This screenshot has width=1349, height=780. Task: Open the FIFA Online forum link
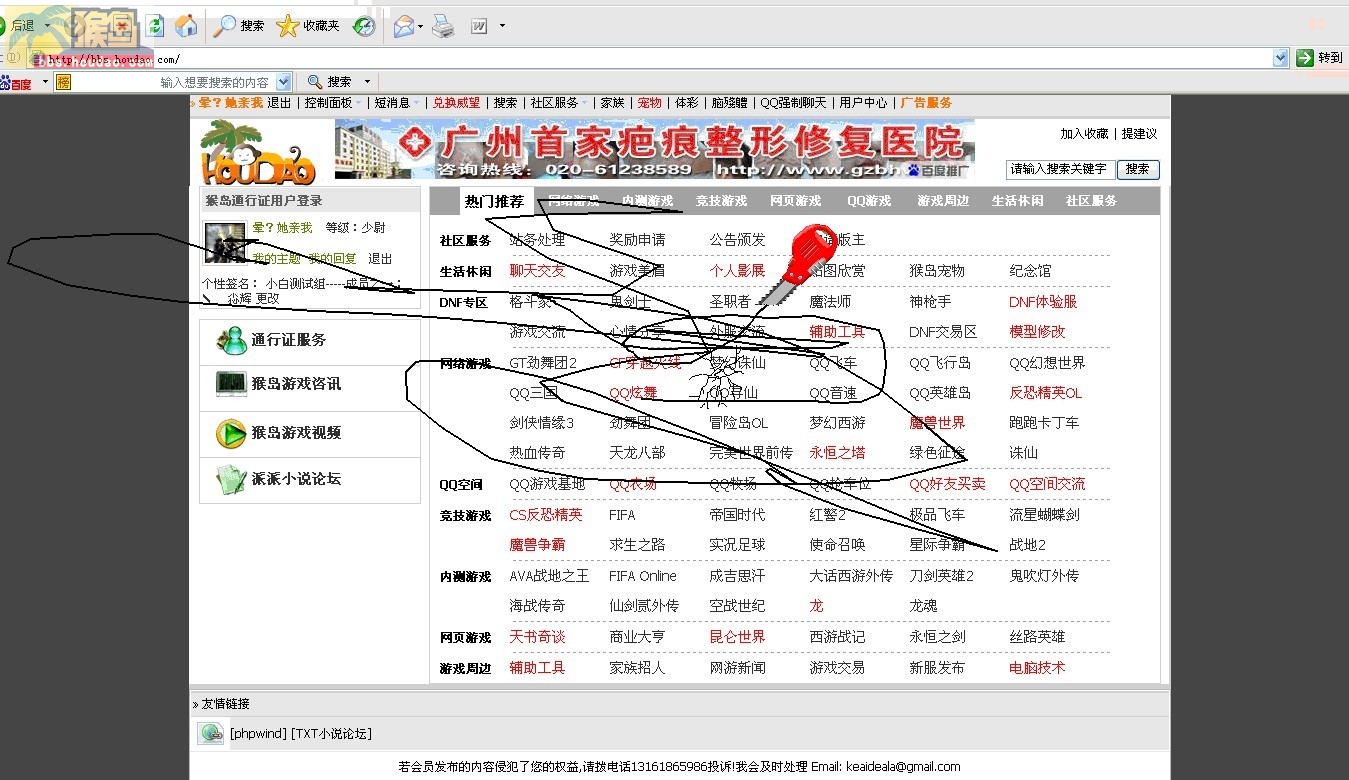pyautogui.click(x=643, y=576)
